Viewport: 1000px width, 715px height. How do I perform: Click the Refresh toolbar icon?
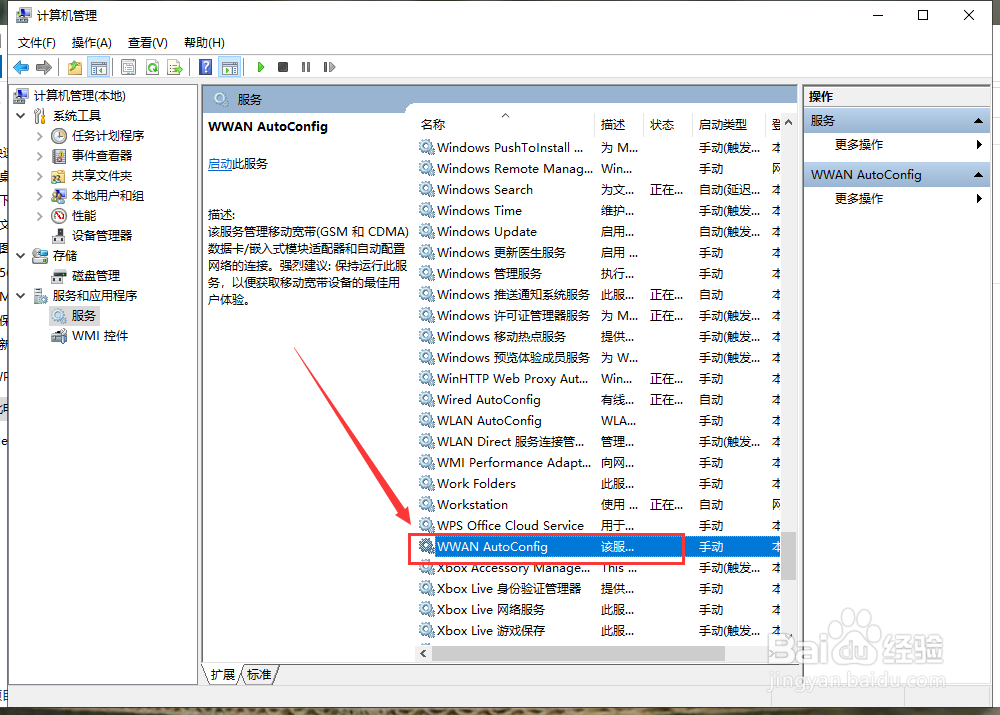[152, 67]
